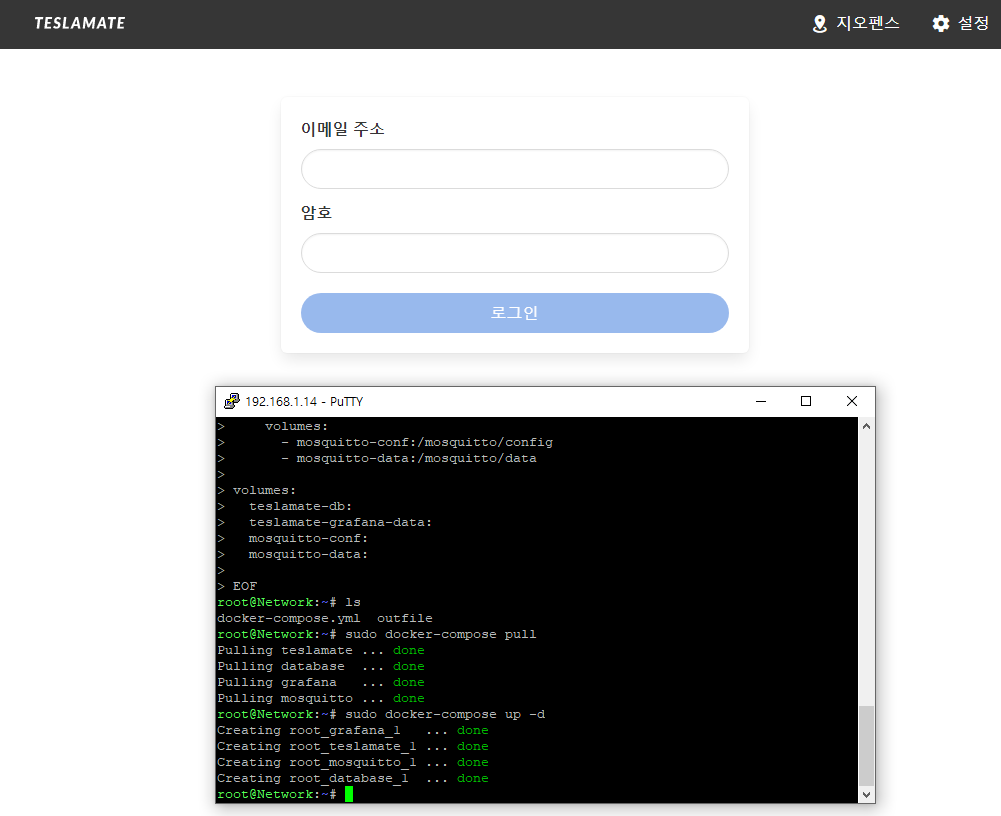Click 'sudo docker-compose pull' command line
Image resolution: width=1001 pixels, height=816 pixels.
click(377, 634)
